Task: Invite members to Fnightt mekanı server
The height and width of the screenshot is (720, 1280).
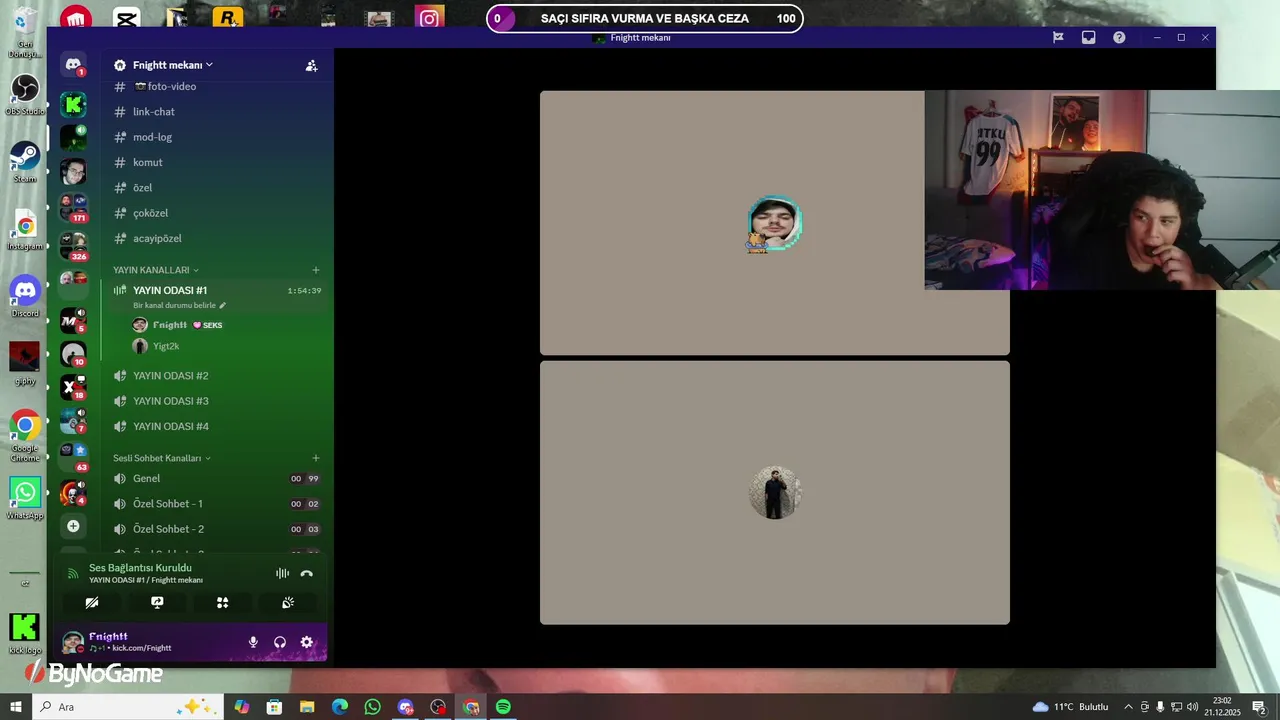Action: tap(311, 65)
